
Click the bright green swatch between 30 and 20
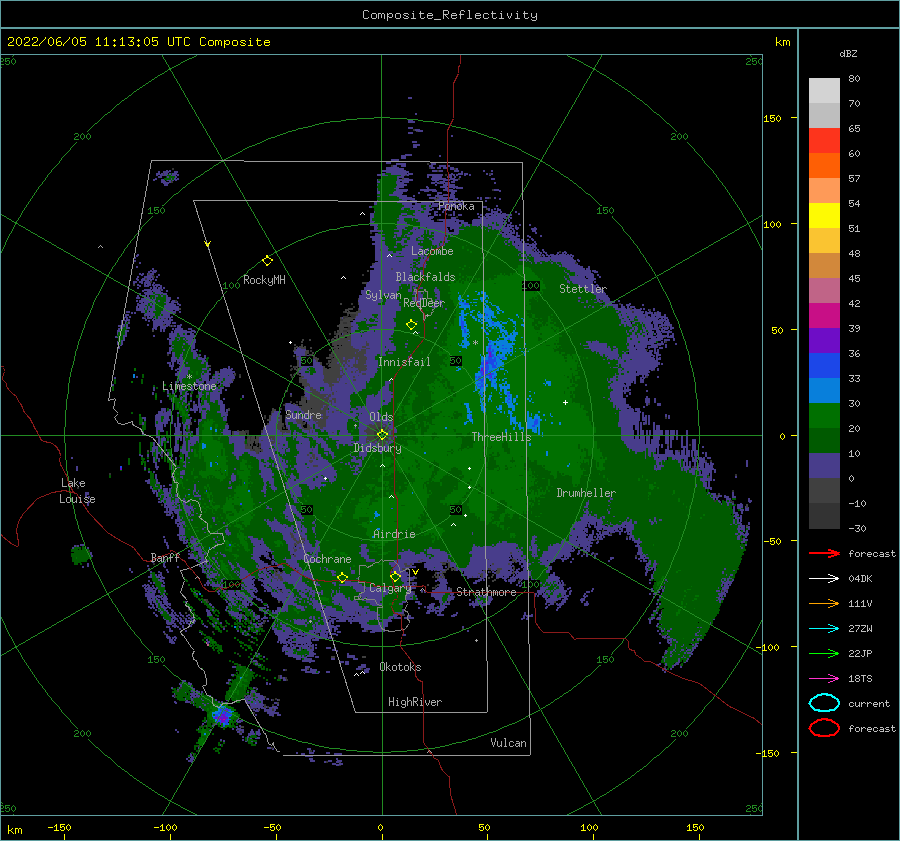pos(824,415)
